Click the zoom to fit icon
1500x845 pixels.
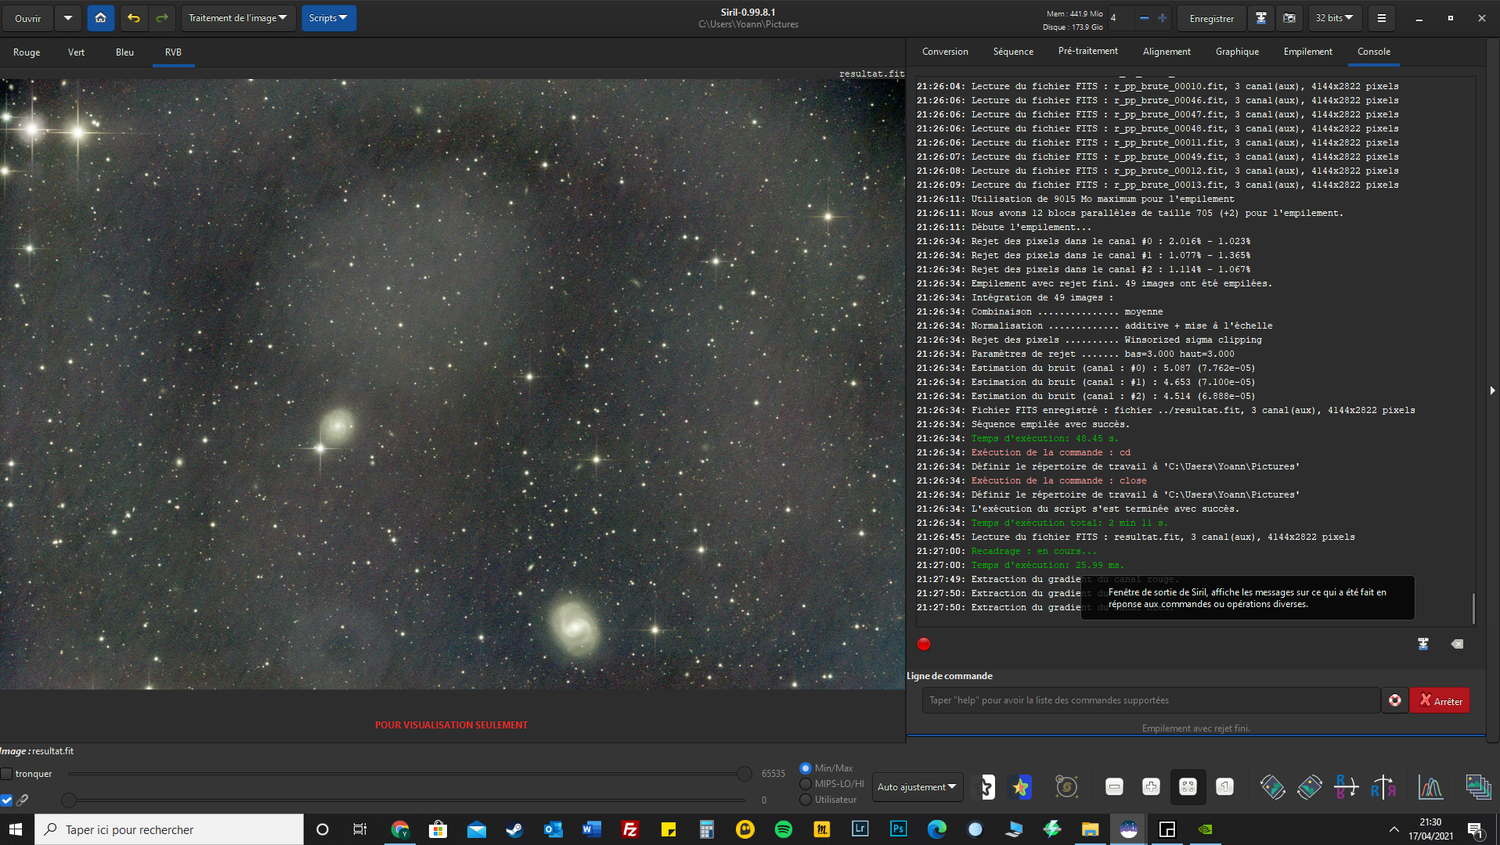[1187, 787]
